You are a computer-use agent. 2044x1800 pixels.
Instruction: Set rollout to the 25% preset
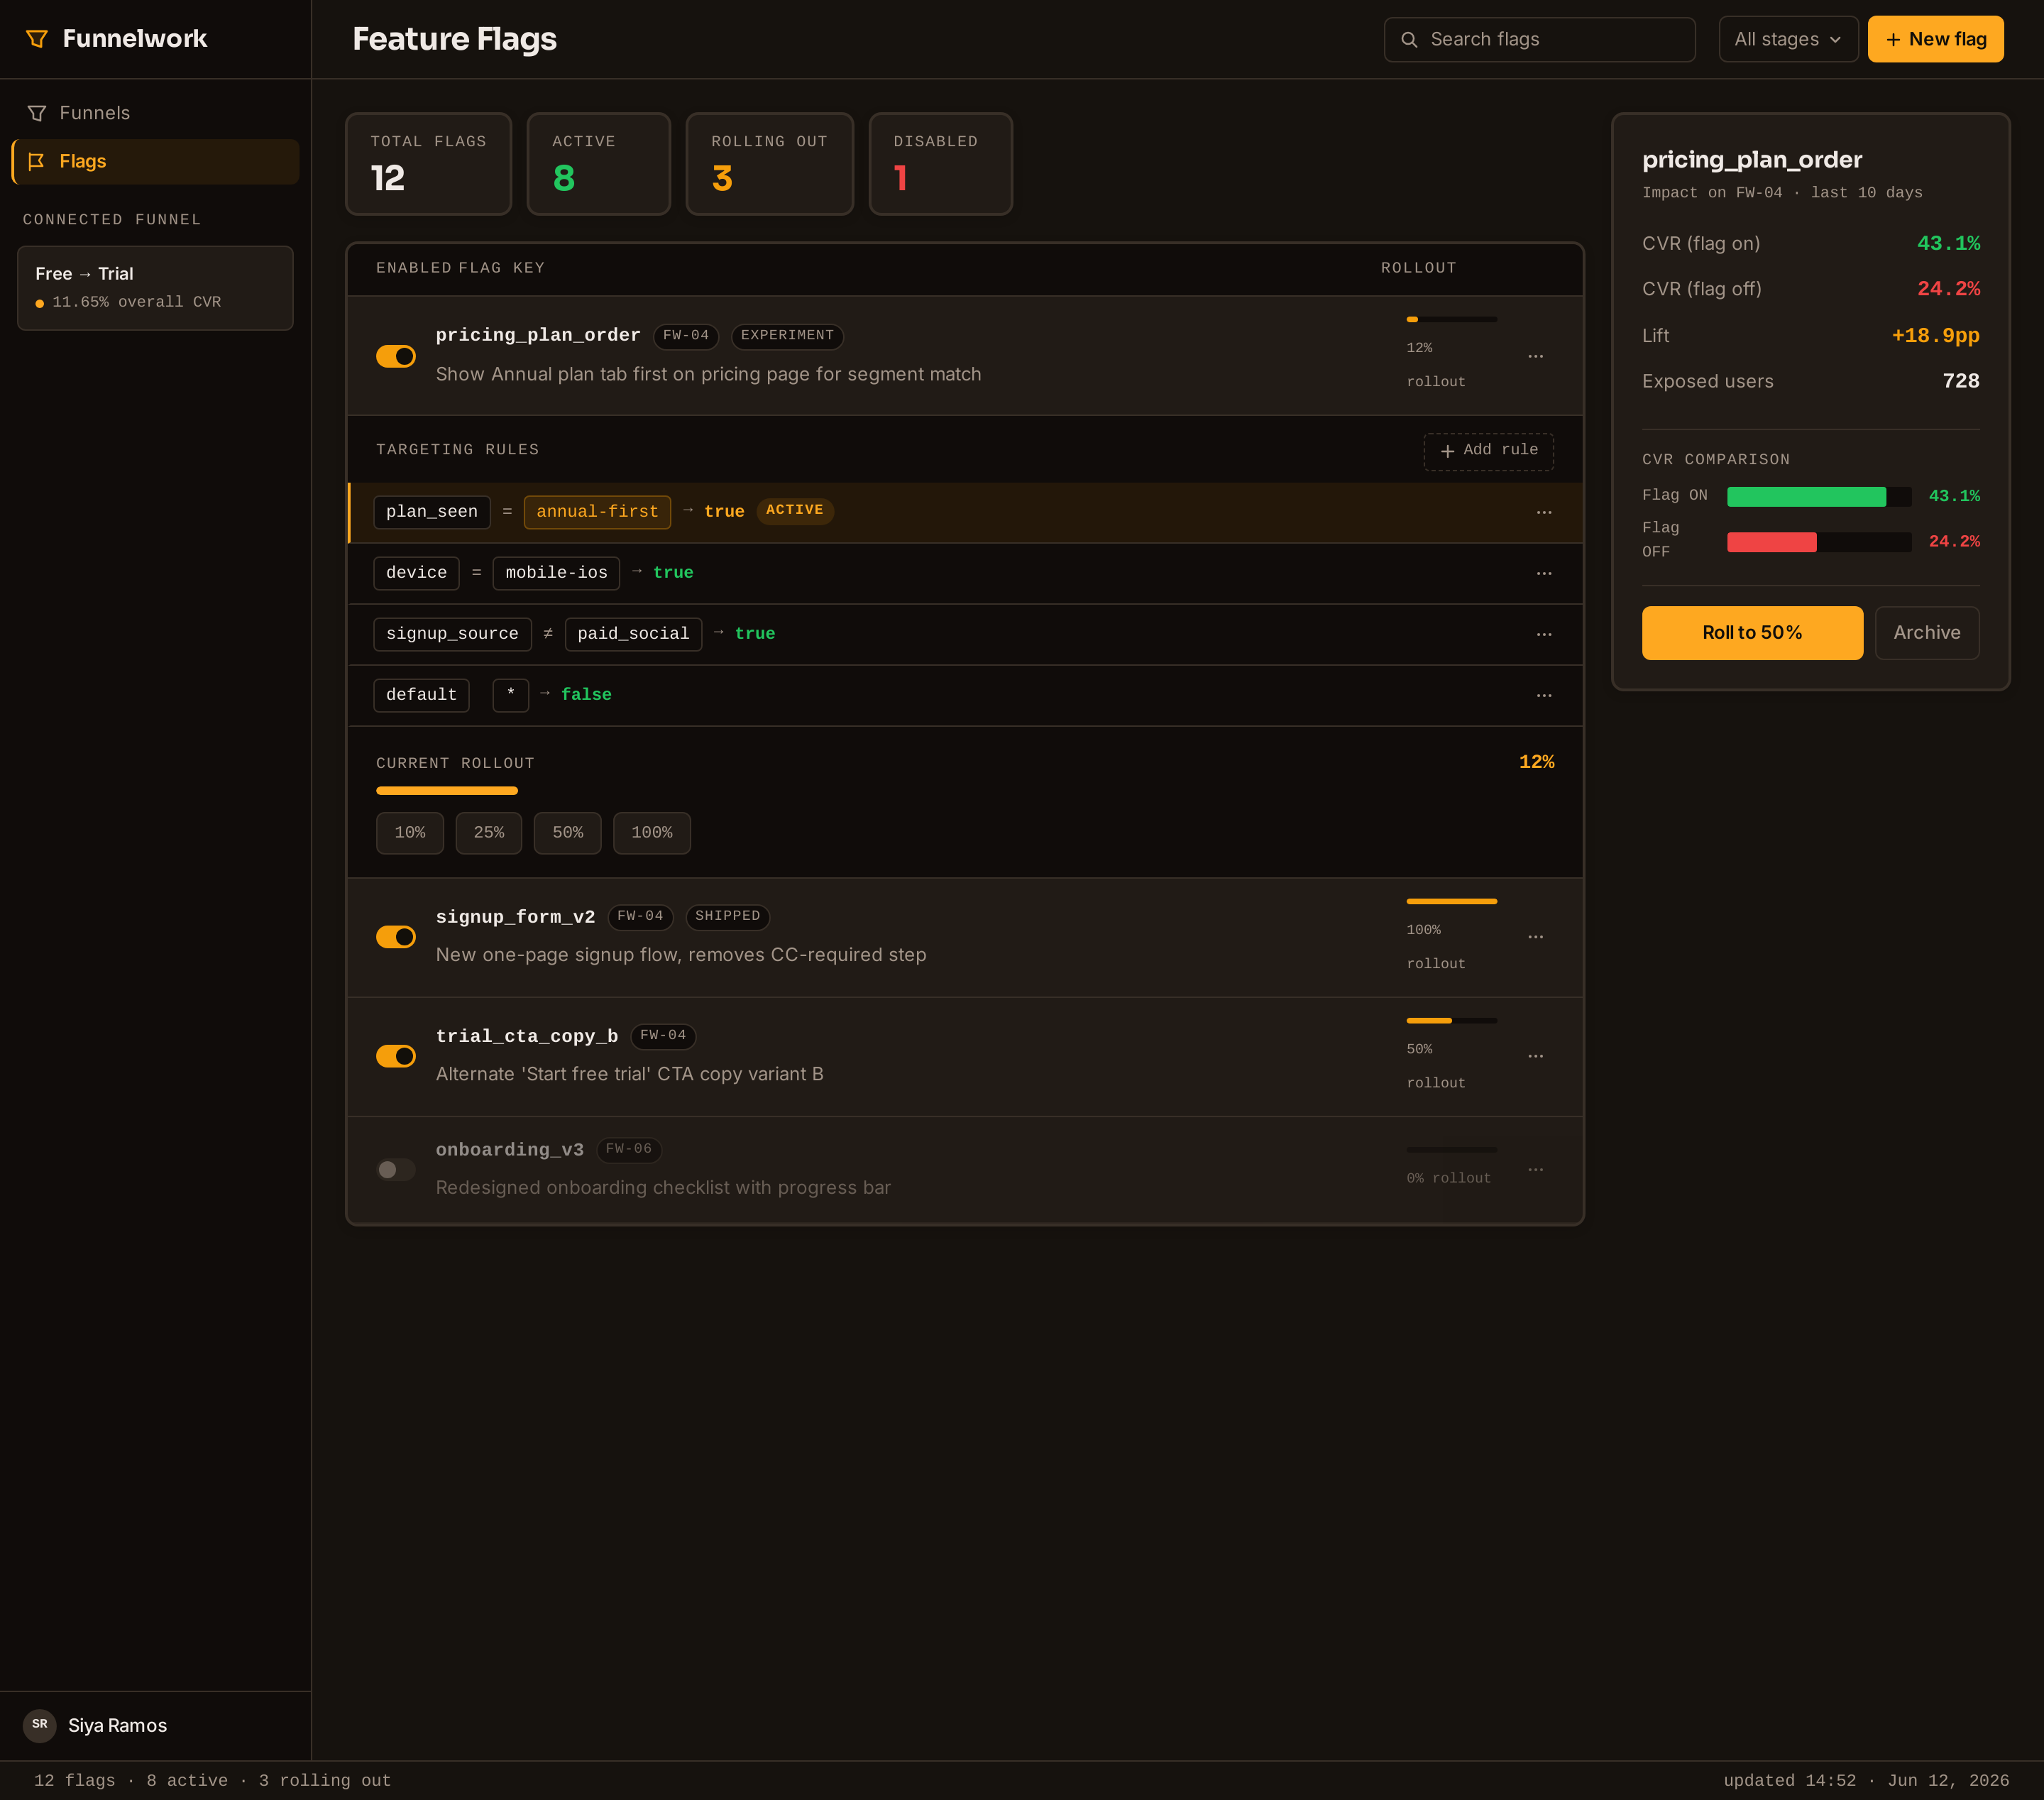coord(489,833)
